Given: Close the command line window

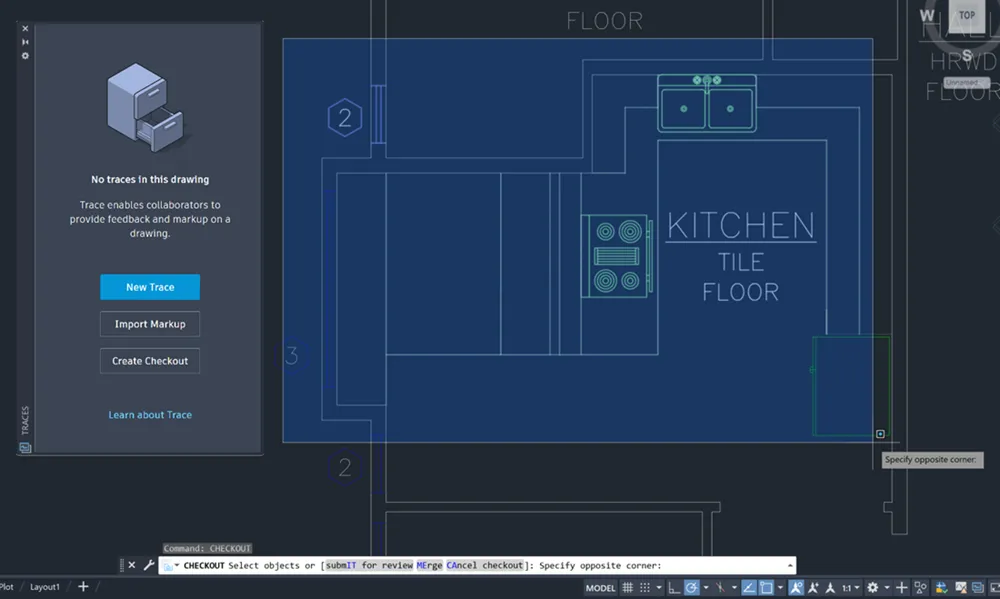Looking at the screenshot, I should tap(131, 565).
